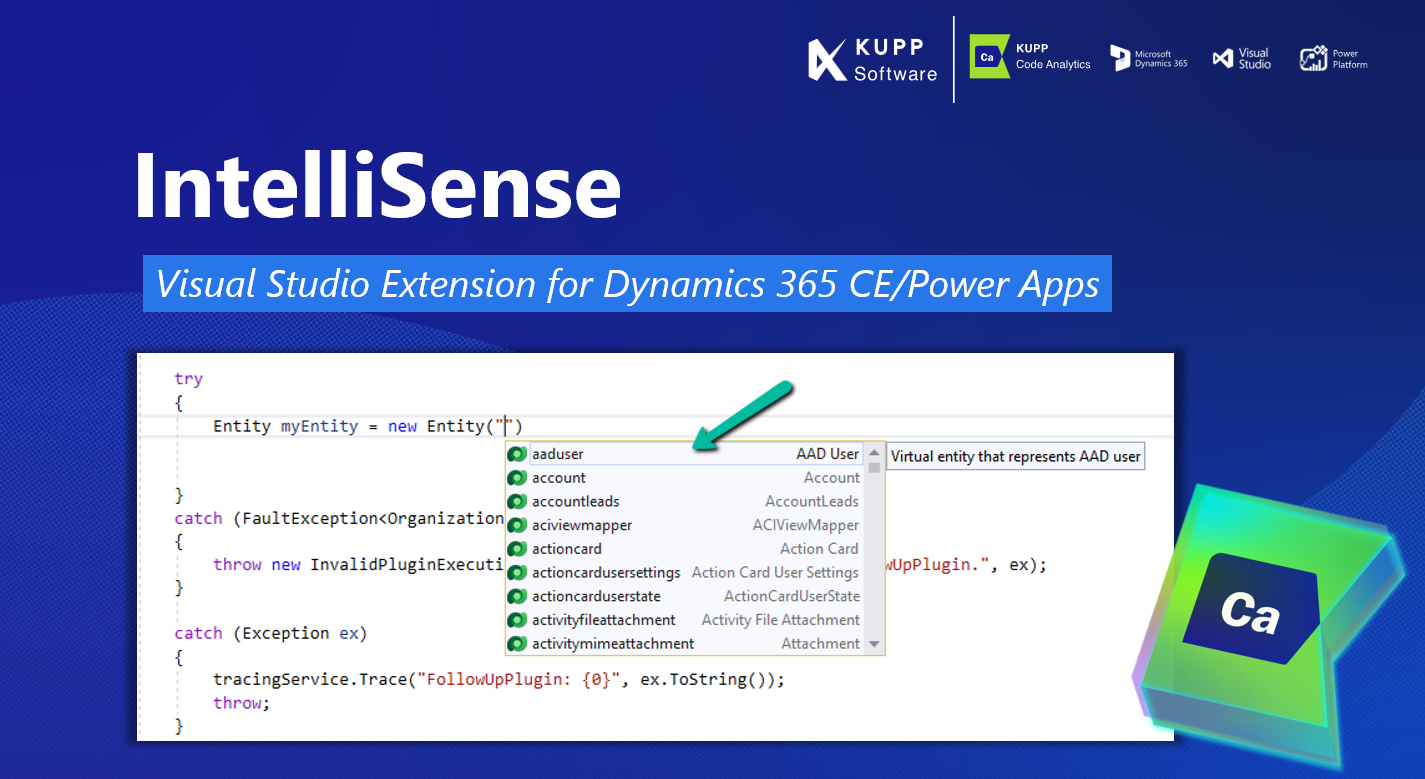Screen dimensions: 1425x779
Task: Click the completion list scroll down arrow
Action: tap(874, 645)
